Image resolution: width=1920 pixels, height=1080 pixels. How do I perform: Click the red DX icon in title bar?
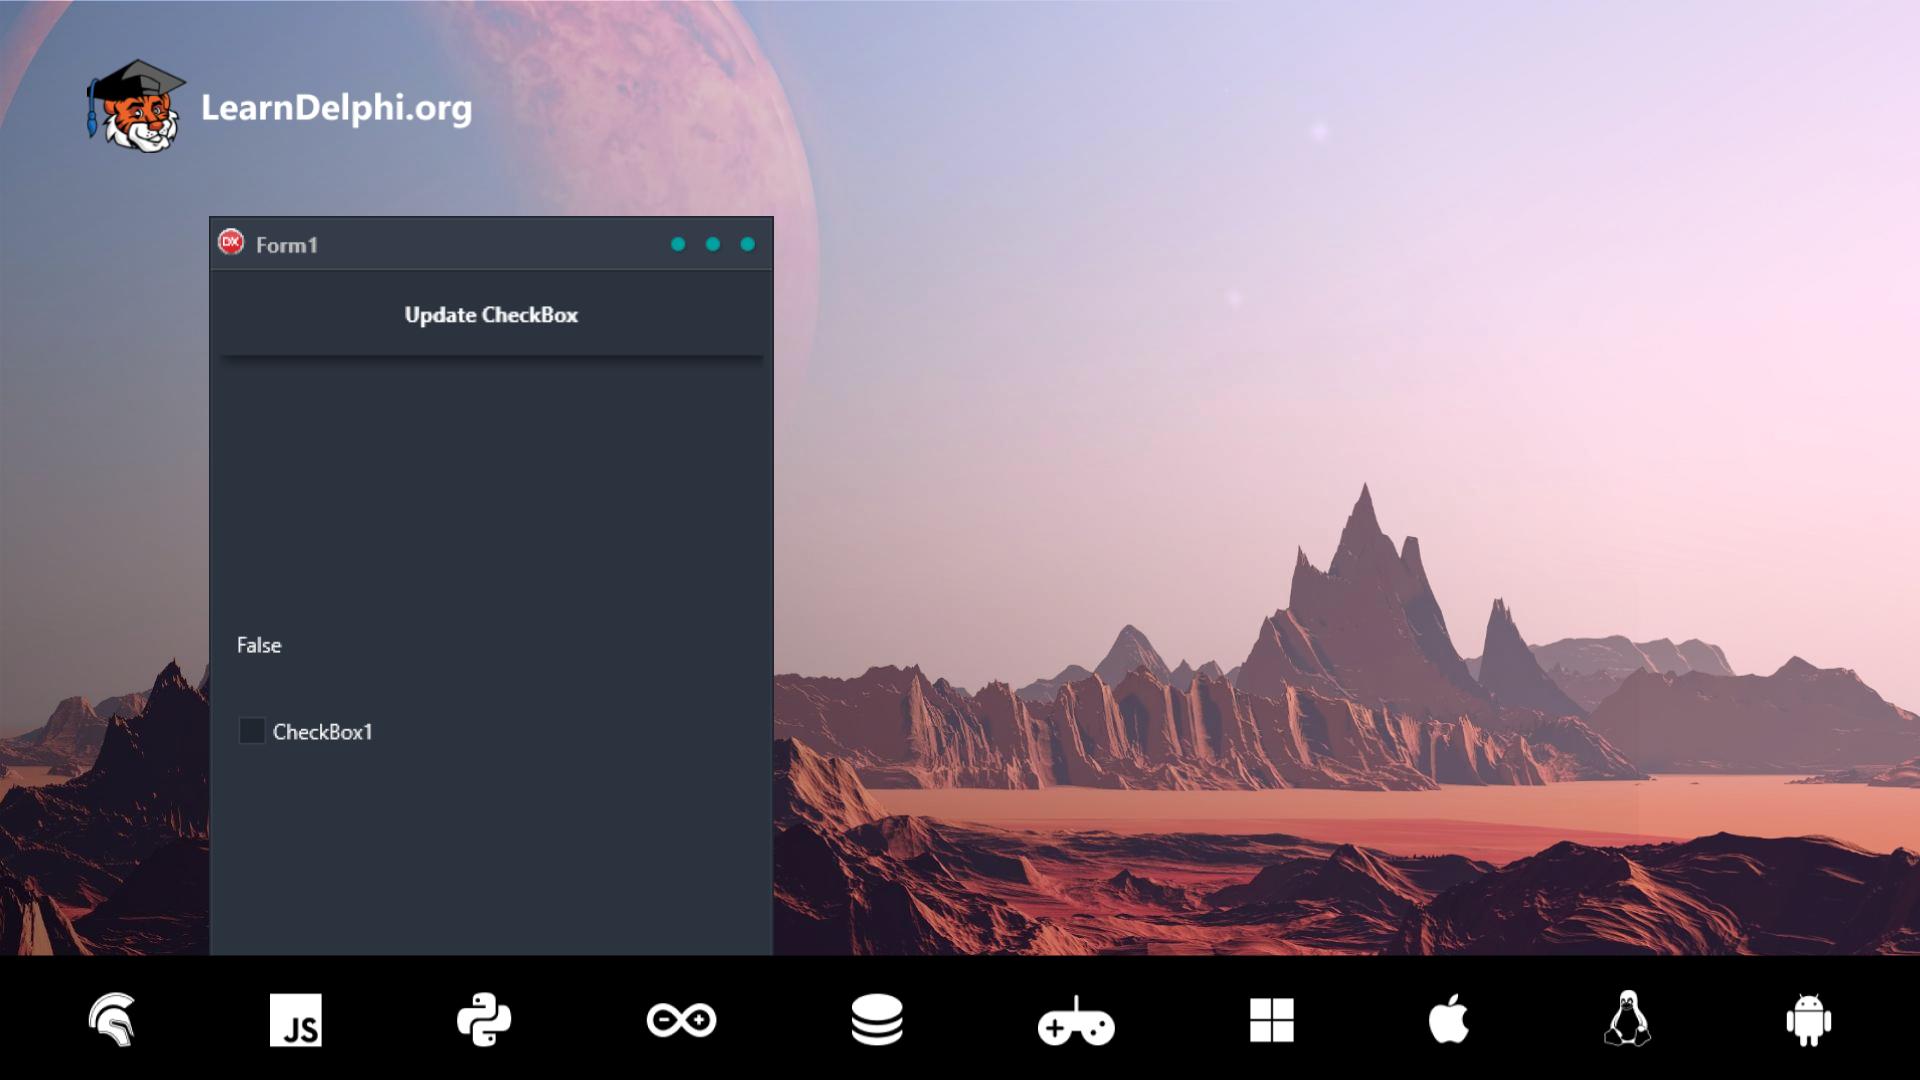[x=231, y=243]
